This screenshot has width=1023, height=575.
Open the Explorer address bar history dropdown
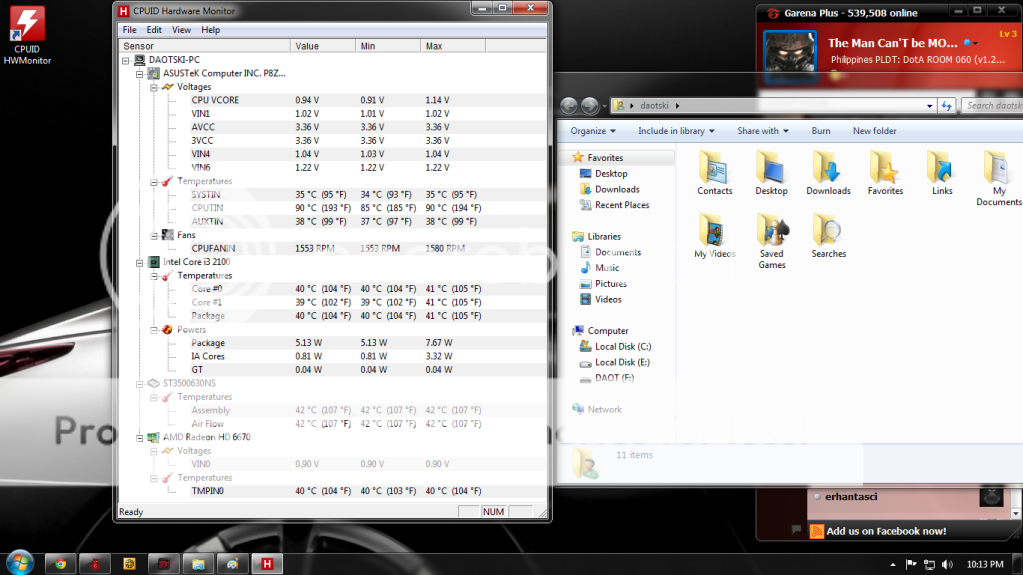[930, 106]
